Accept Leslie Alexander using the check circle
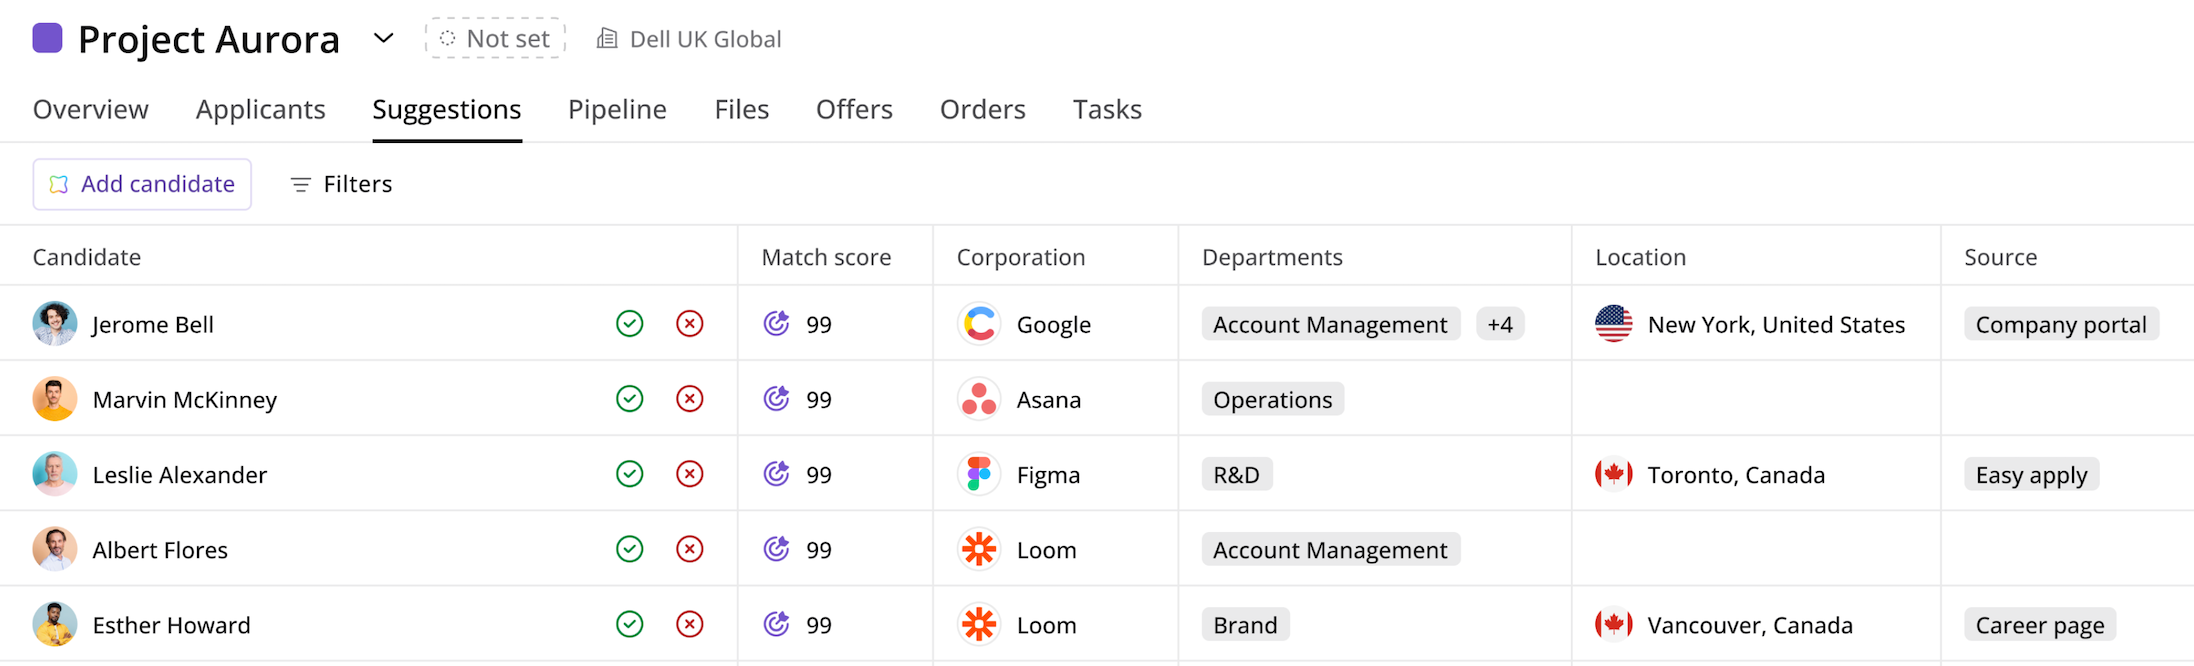 [x=629, y=474]
